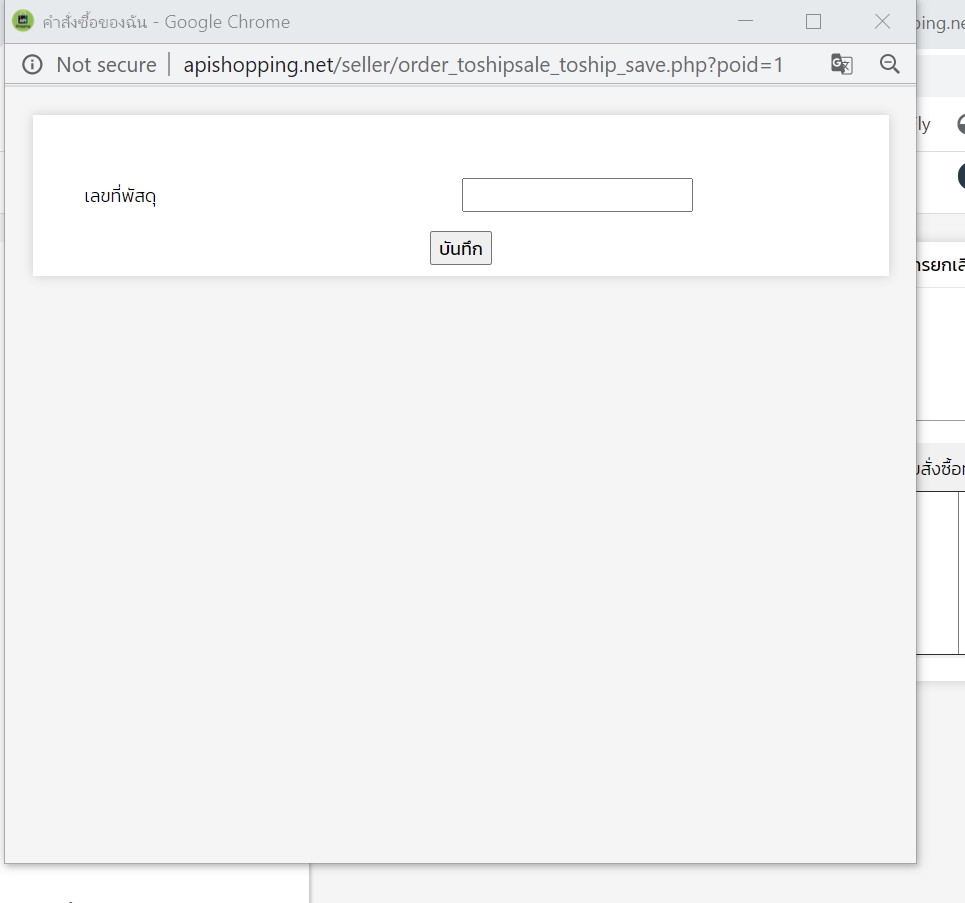Click the API Shopping favicon in title bar
The image size is (965, 903).
23,21
